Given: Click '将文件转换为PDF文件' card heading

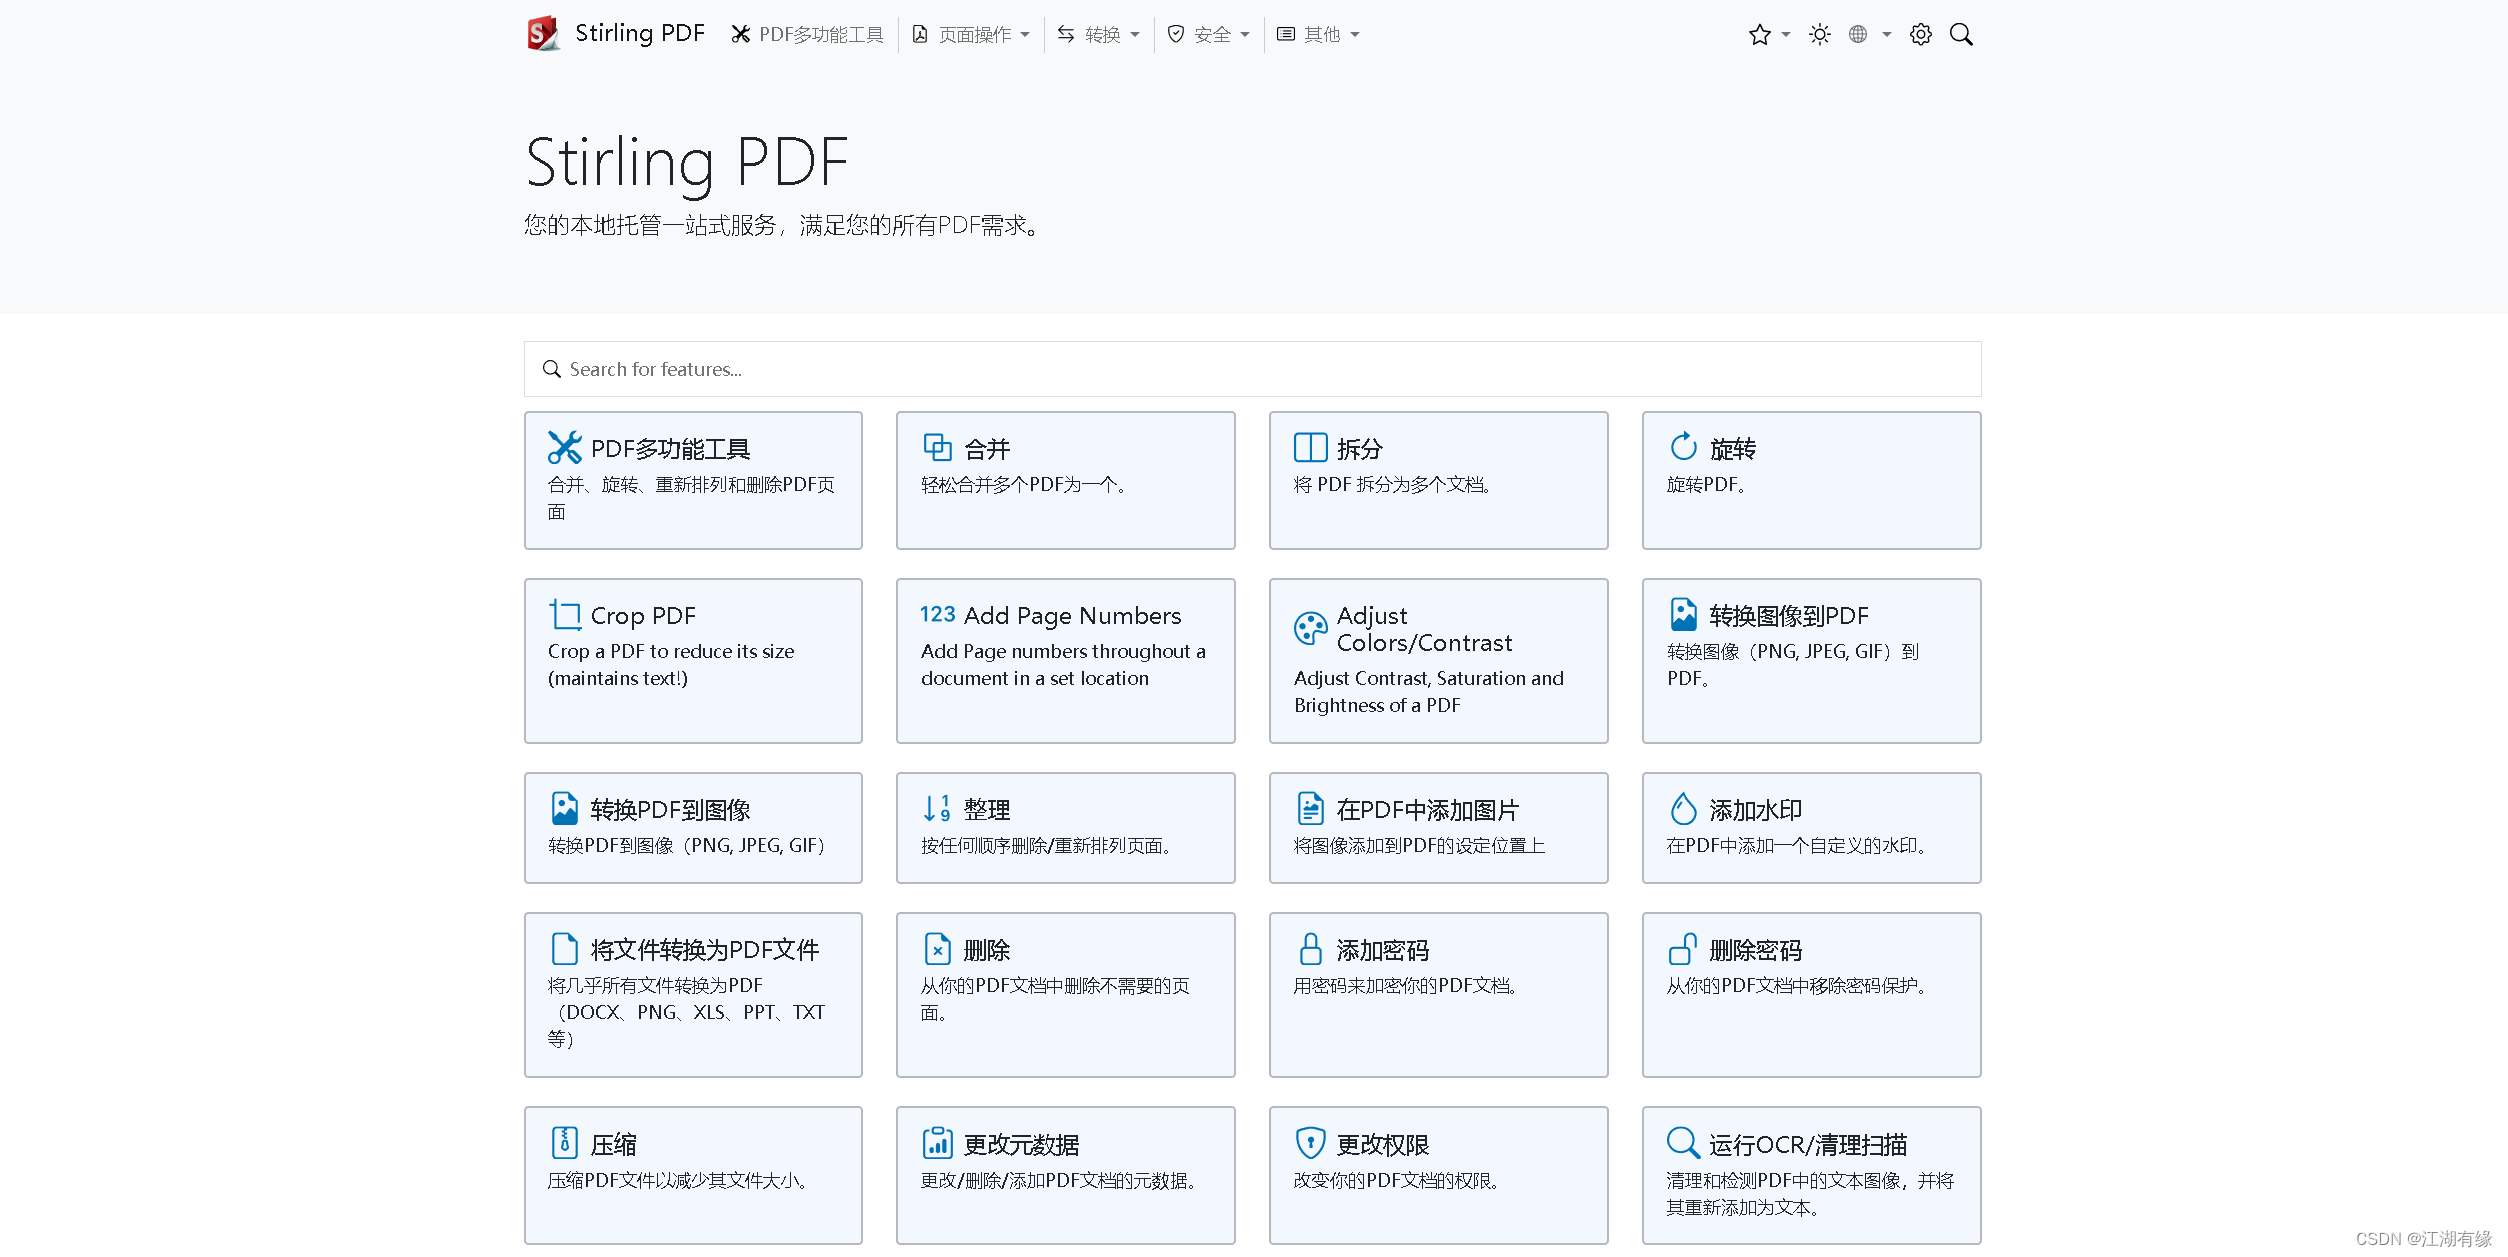Looking at the screenshot, I should pos(705,950).
